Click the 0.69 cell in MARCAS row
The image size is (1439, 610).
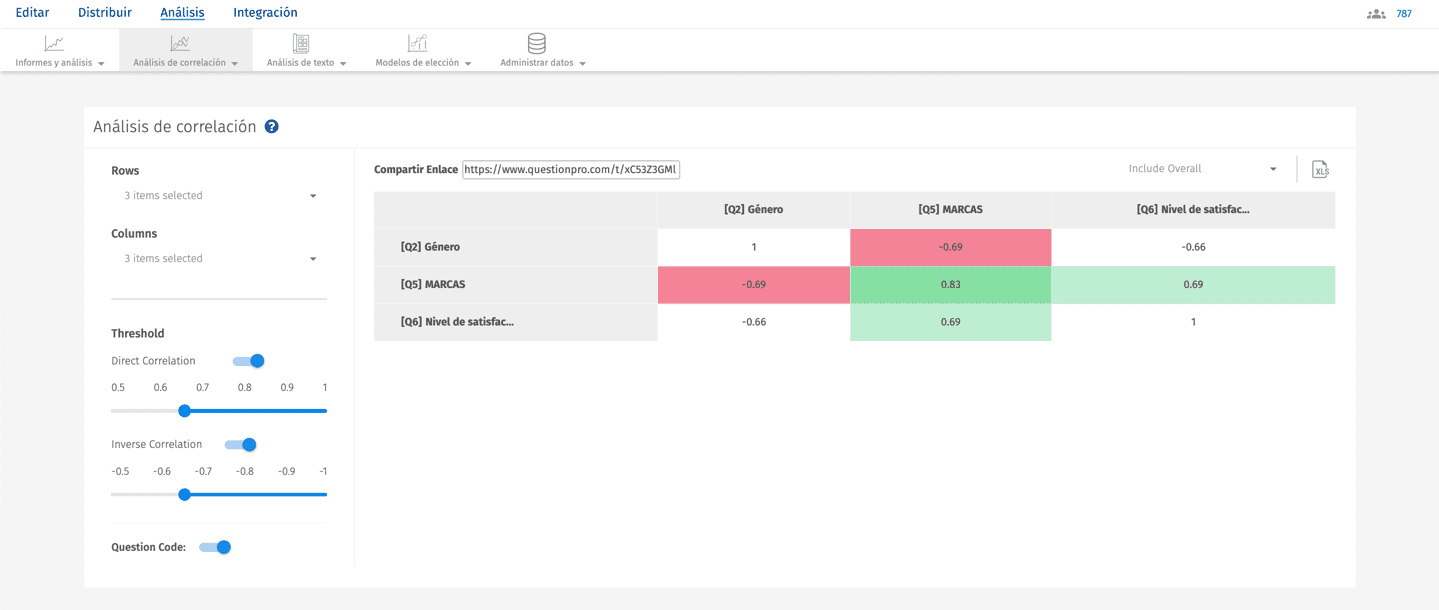pos(1193,285)
